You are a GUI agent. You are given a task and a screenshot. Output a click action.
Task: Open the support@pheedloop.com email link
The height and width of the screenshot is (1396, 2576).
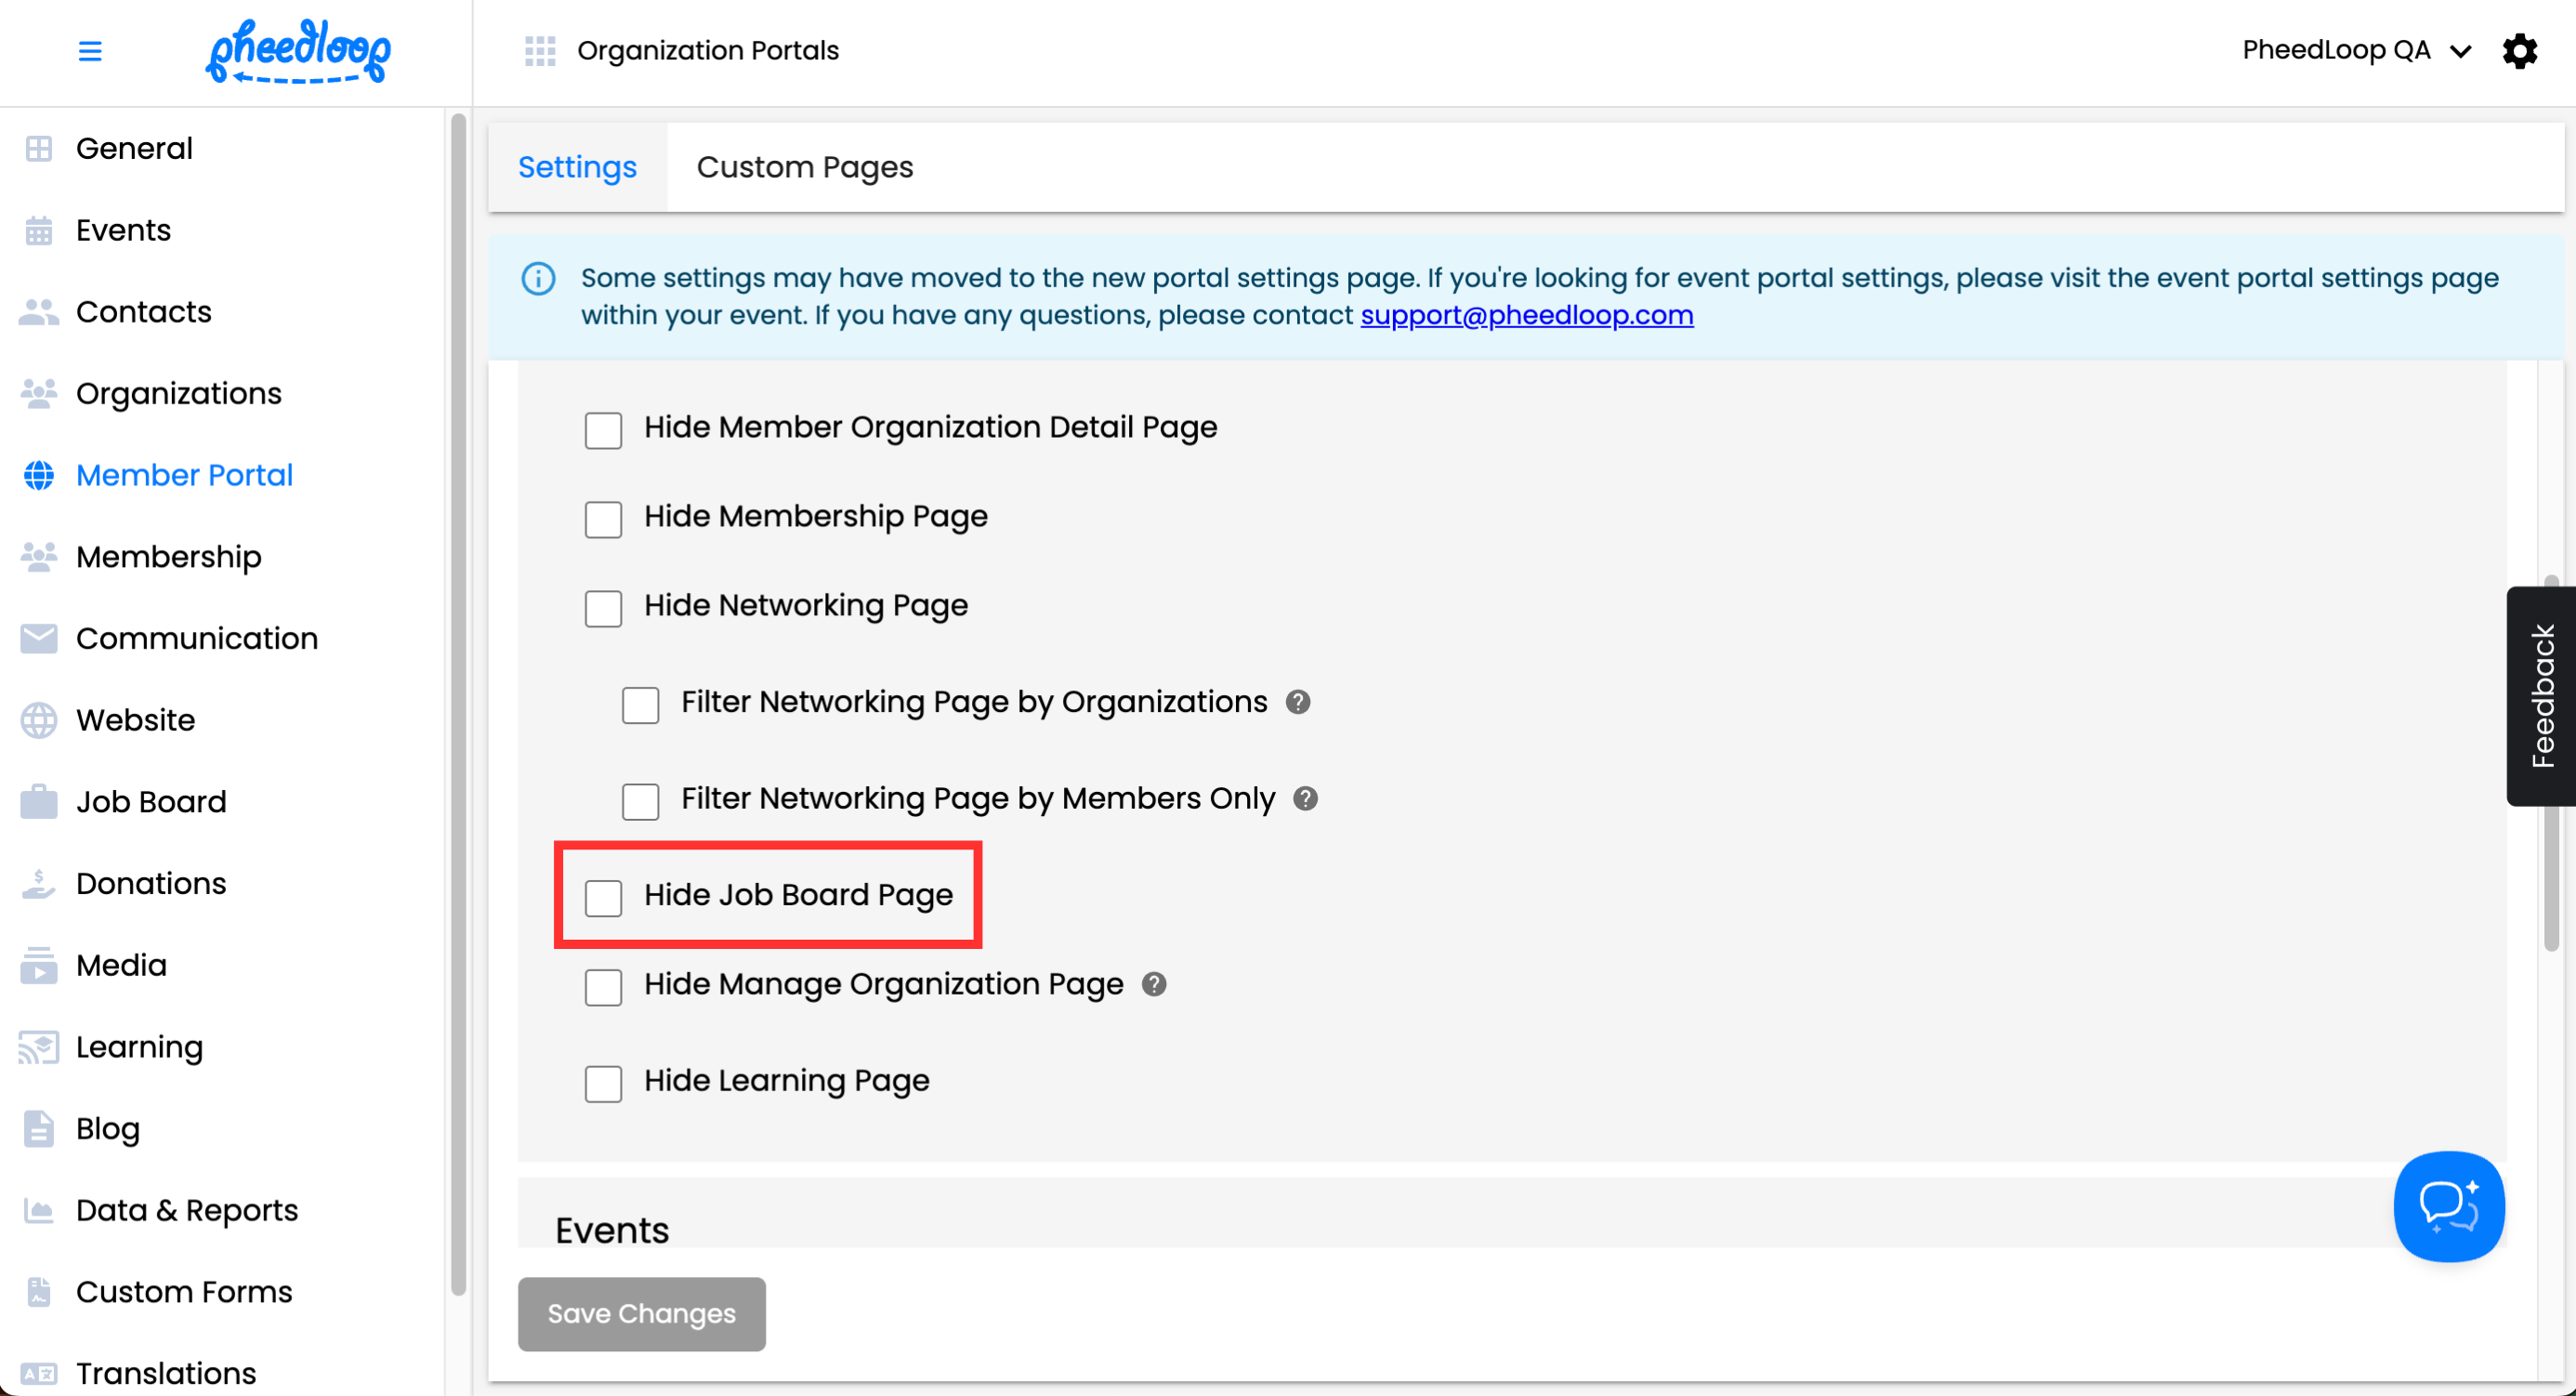click(1526, 315)
